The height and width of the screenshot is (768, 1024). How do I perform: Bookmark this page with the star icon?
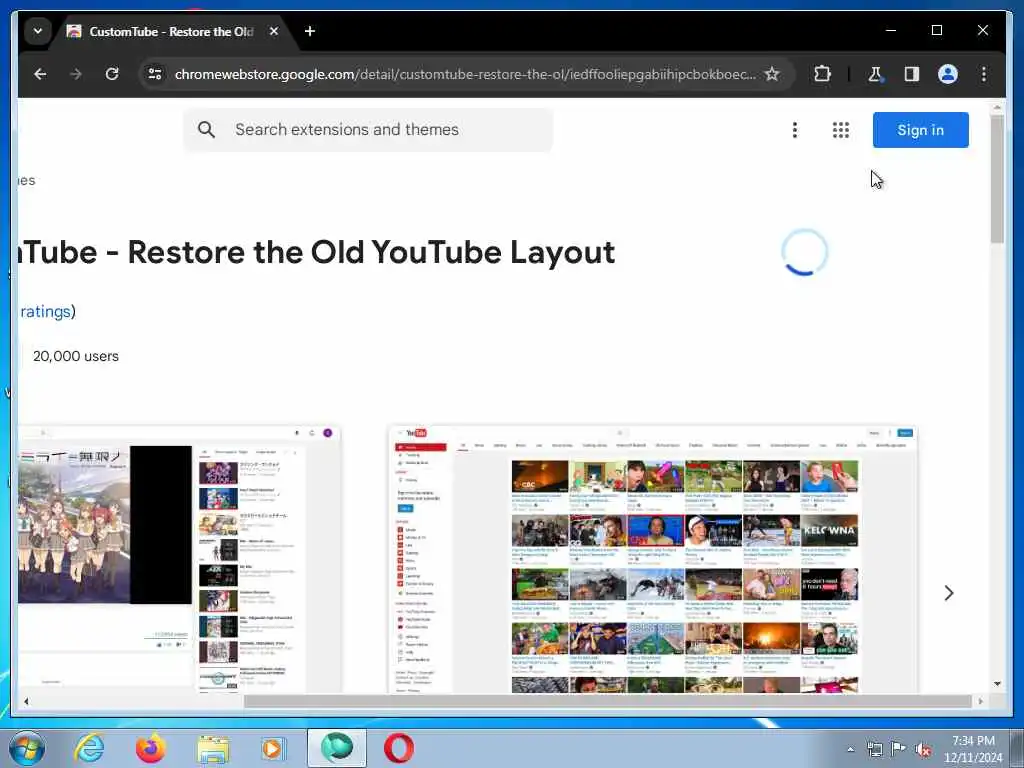point(772,74)
